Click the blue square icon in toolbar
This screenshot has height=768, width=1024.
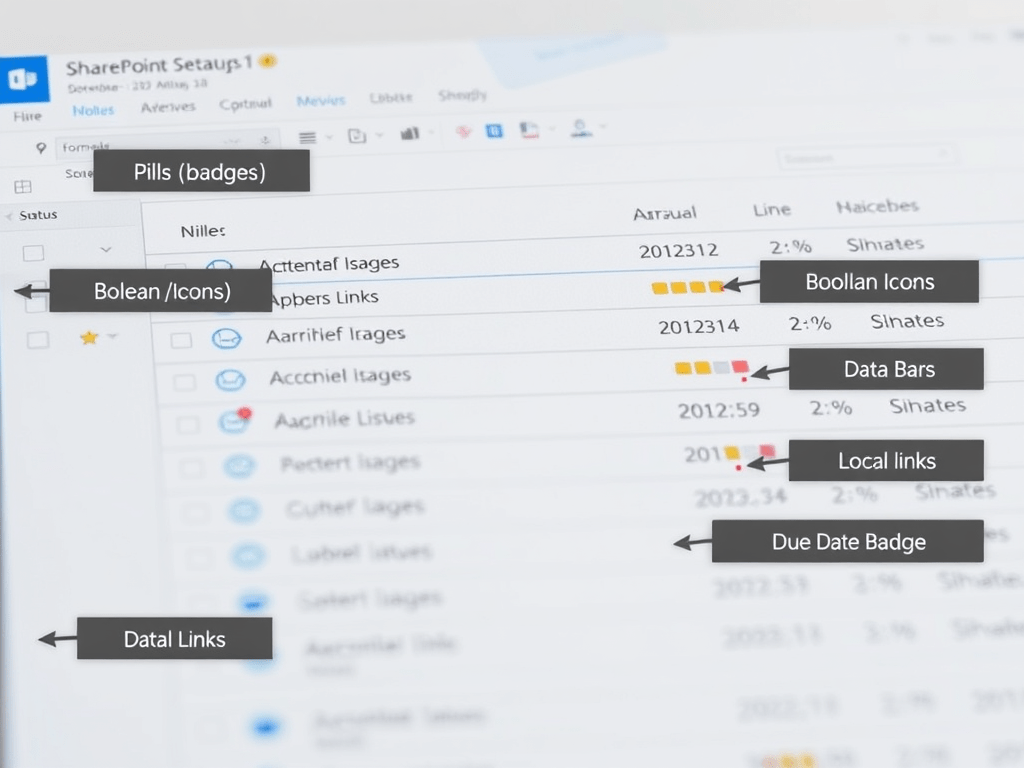(x=493, y=131)
